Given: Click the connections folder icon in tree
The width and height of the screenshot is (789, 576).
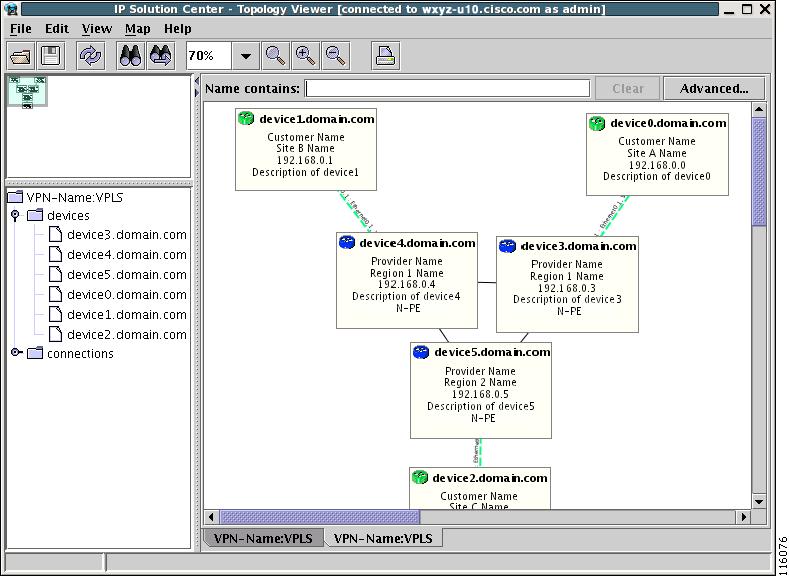Looking at the screenshot, I should [35, 353].
